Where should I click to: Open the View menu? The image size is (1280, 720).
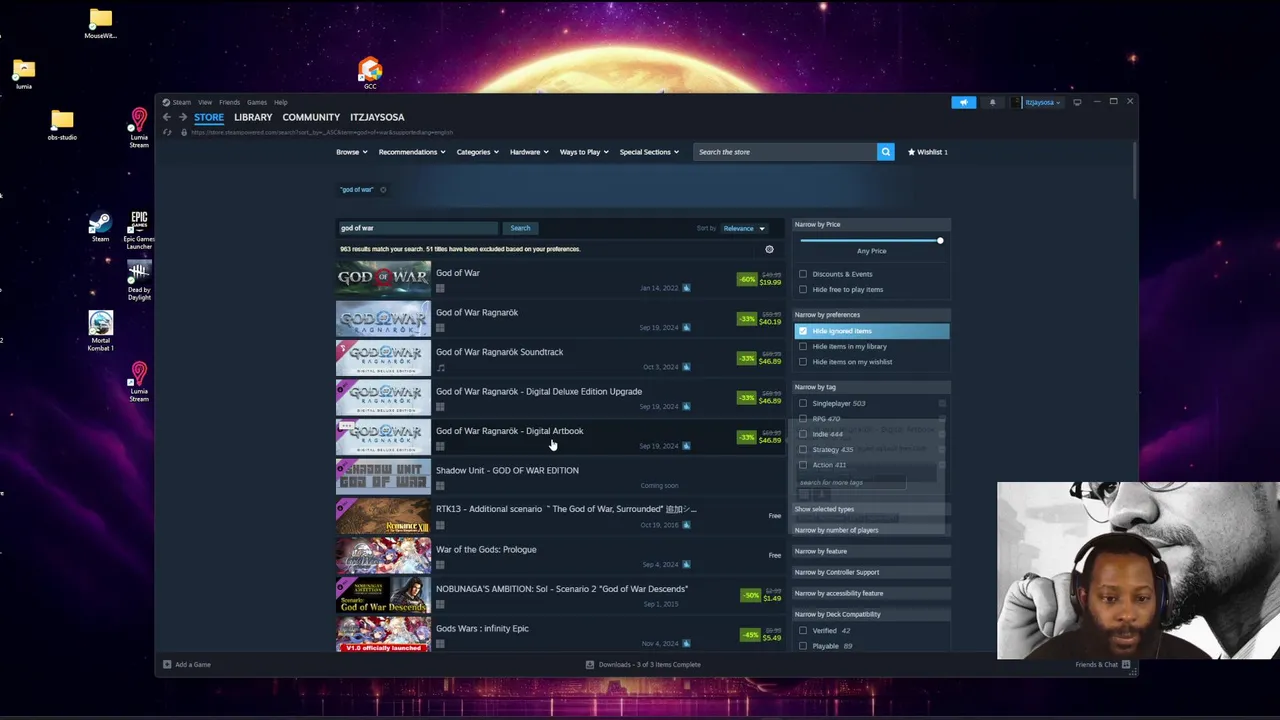(204, 102)
